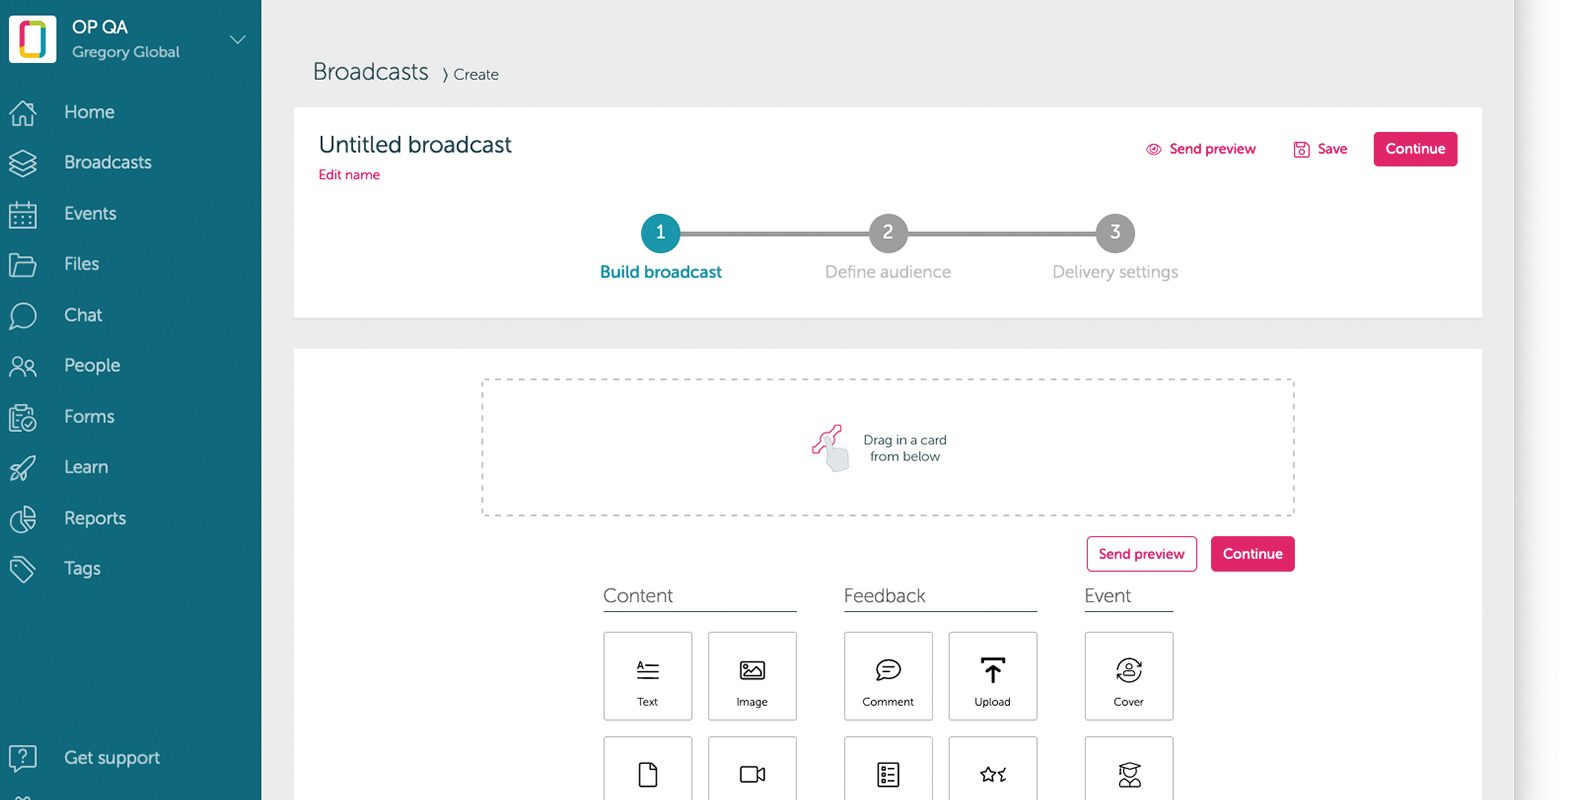Select the video camera content card
Screen dimensions: 1570x800
pos(752,769)
